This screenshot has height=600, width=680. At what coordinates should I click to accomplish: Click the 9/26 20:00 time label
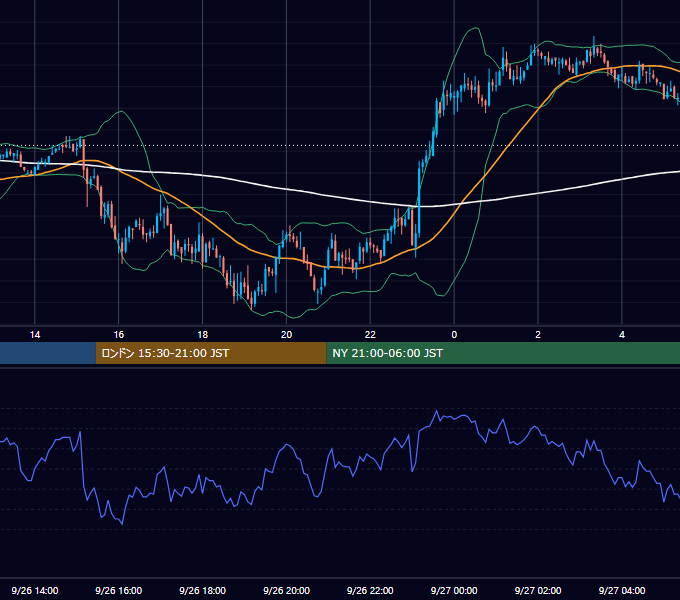pyautogui.click(x=286, y=590)
